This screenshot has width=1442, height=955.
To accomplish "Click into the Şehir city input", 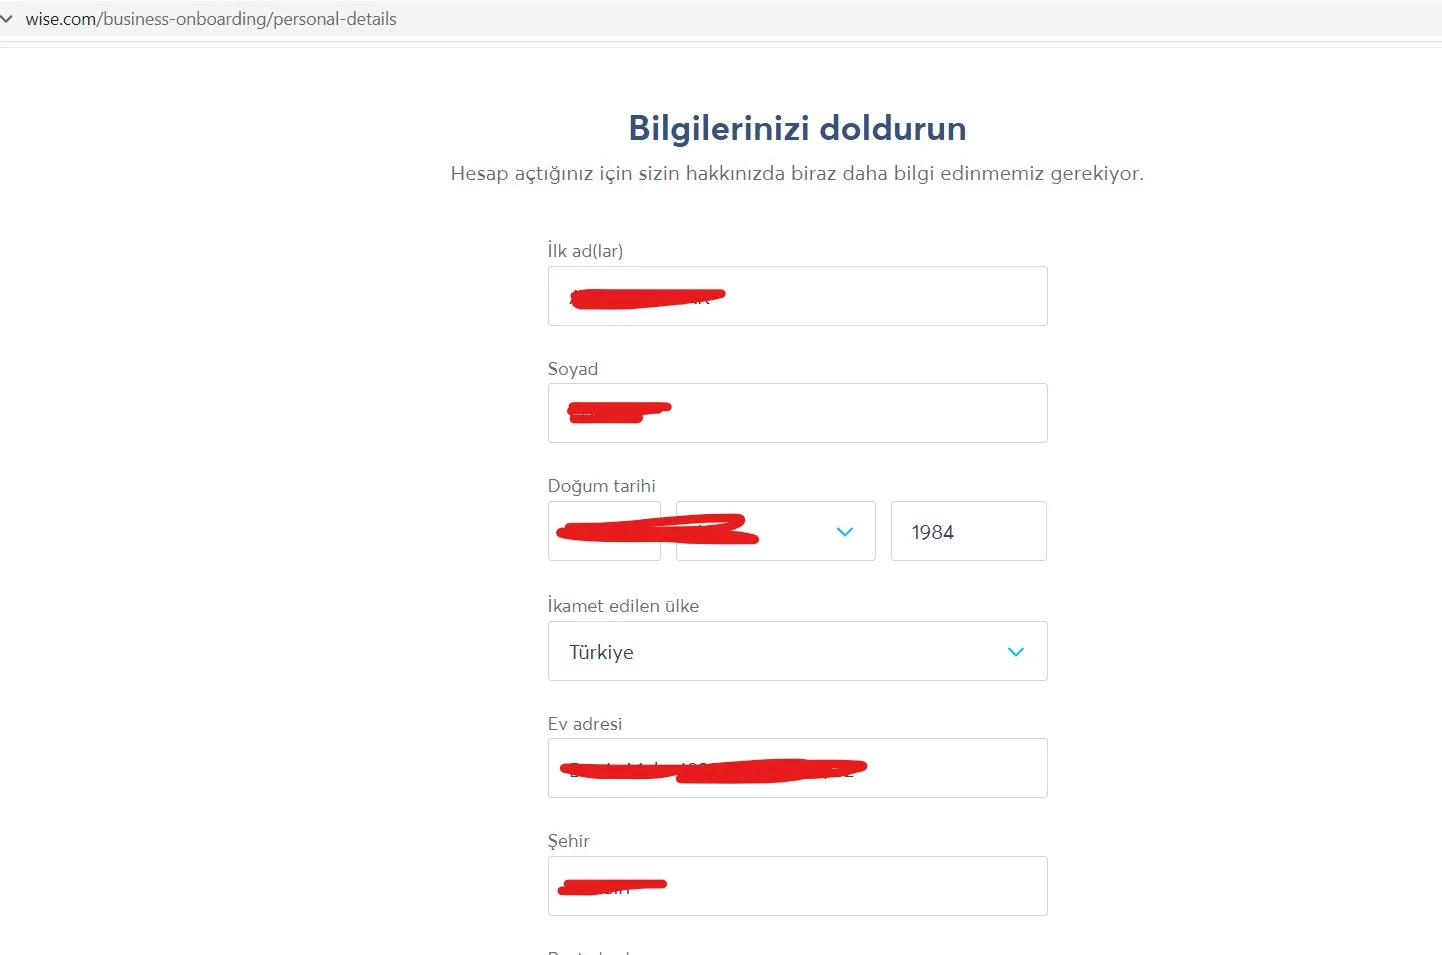I will coord(850,886).
